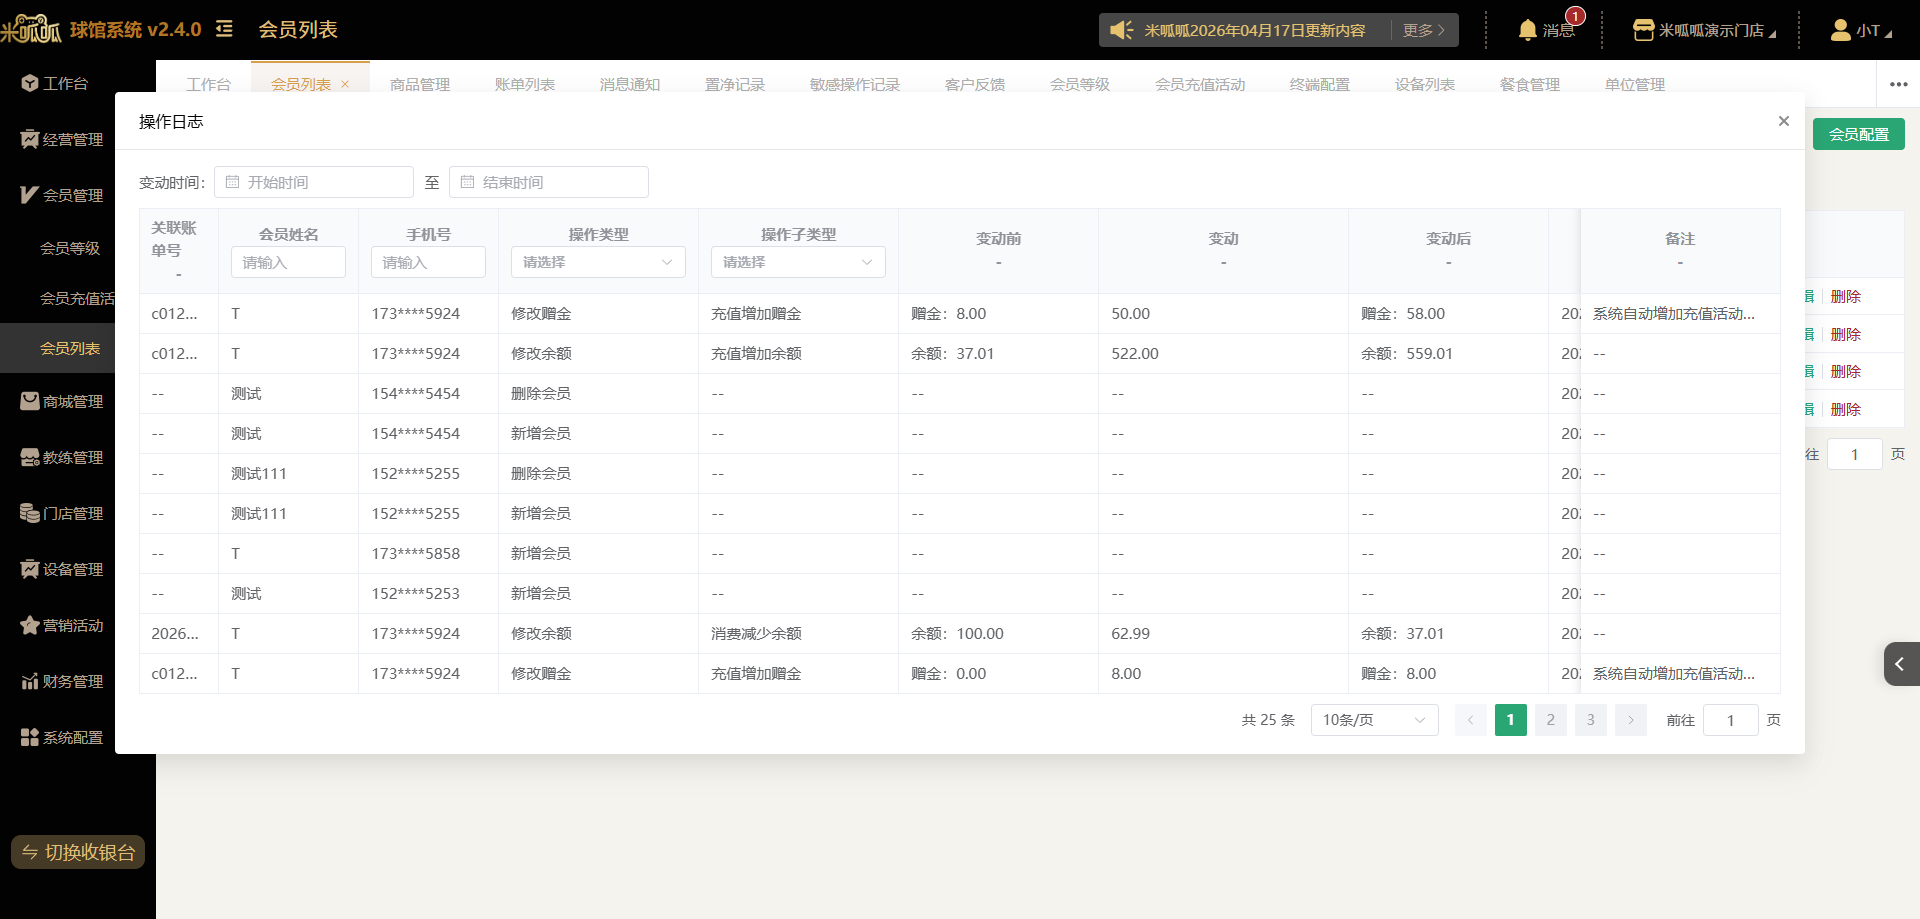Go to page 3 of the log

coord(1590,720)
